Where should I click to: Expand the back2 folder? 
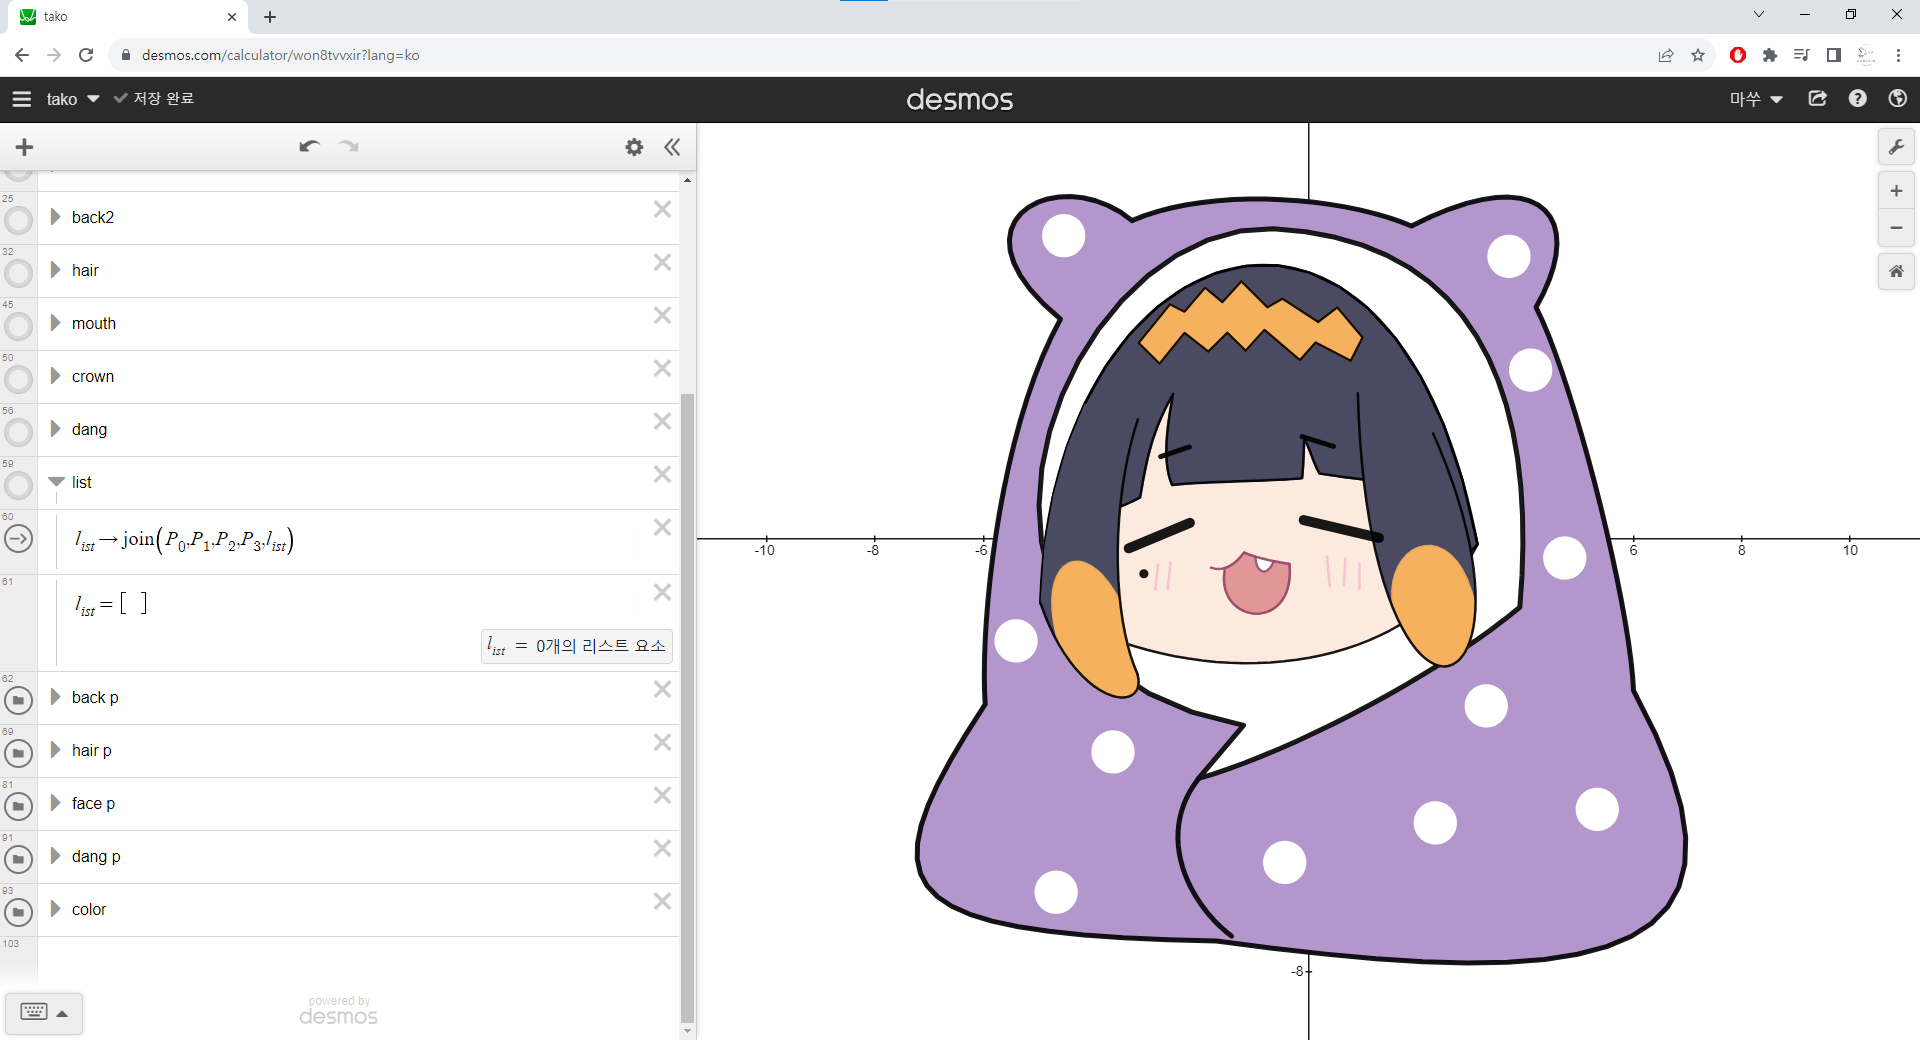[56, 217]
